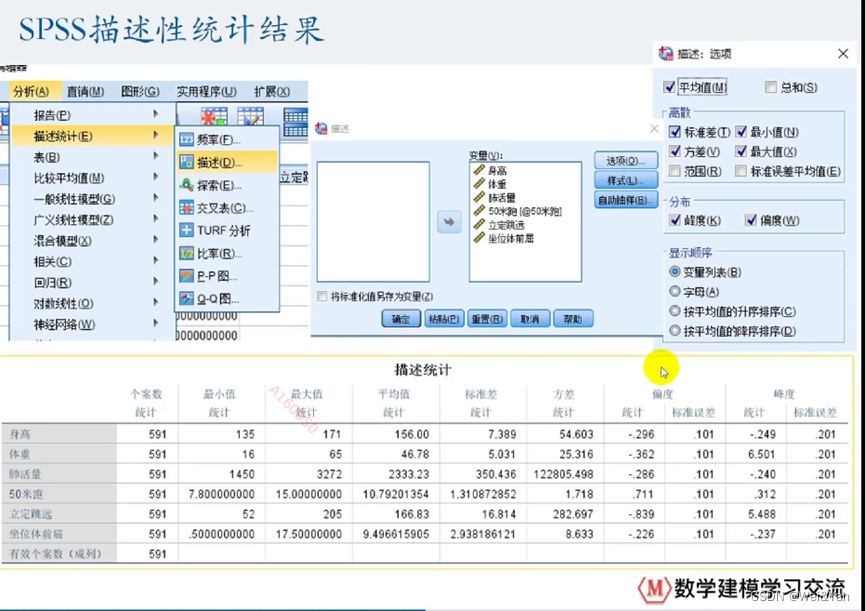The image size is (865, 611).
Task: Click the 帮助 button in 描述 dialog
Action: (x=573, y=319)
